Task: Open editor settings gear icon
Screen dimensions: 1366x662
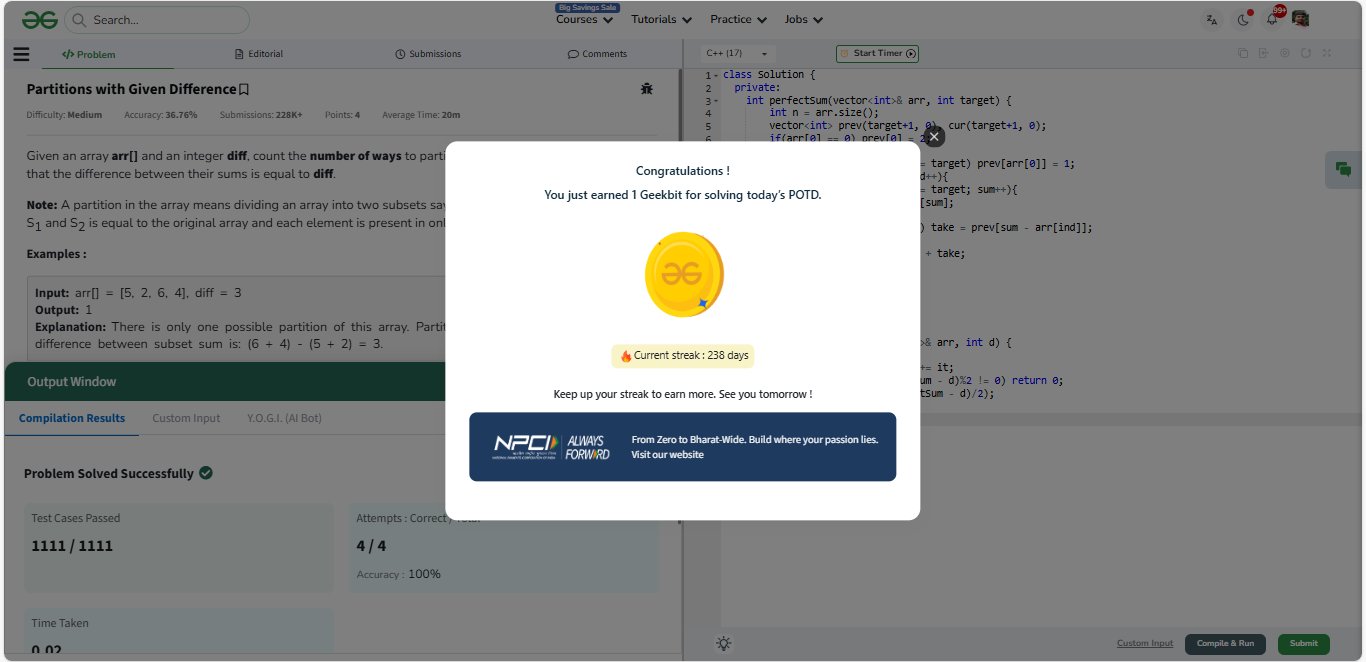Action: click(1285, 53)
